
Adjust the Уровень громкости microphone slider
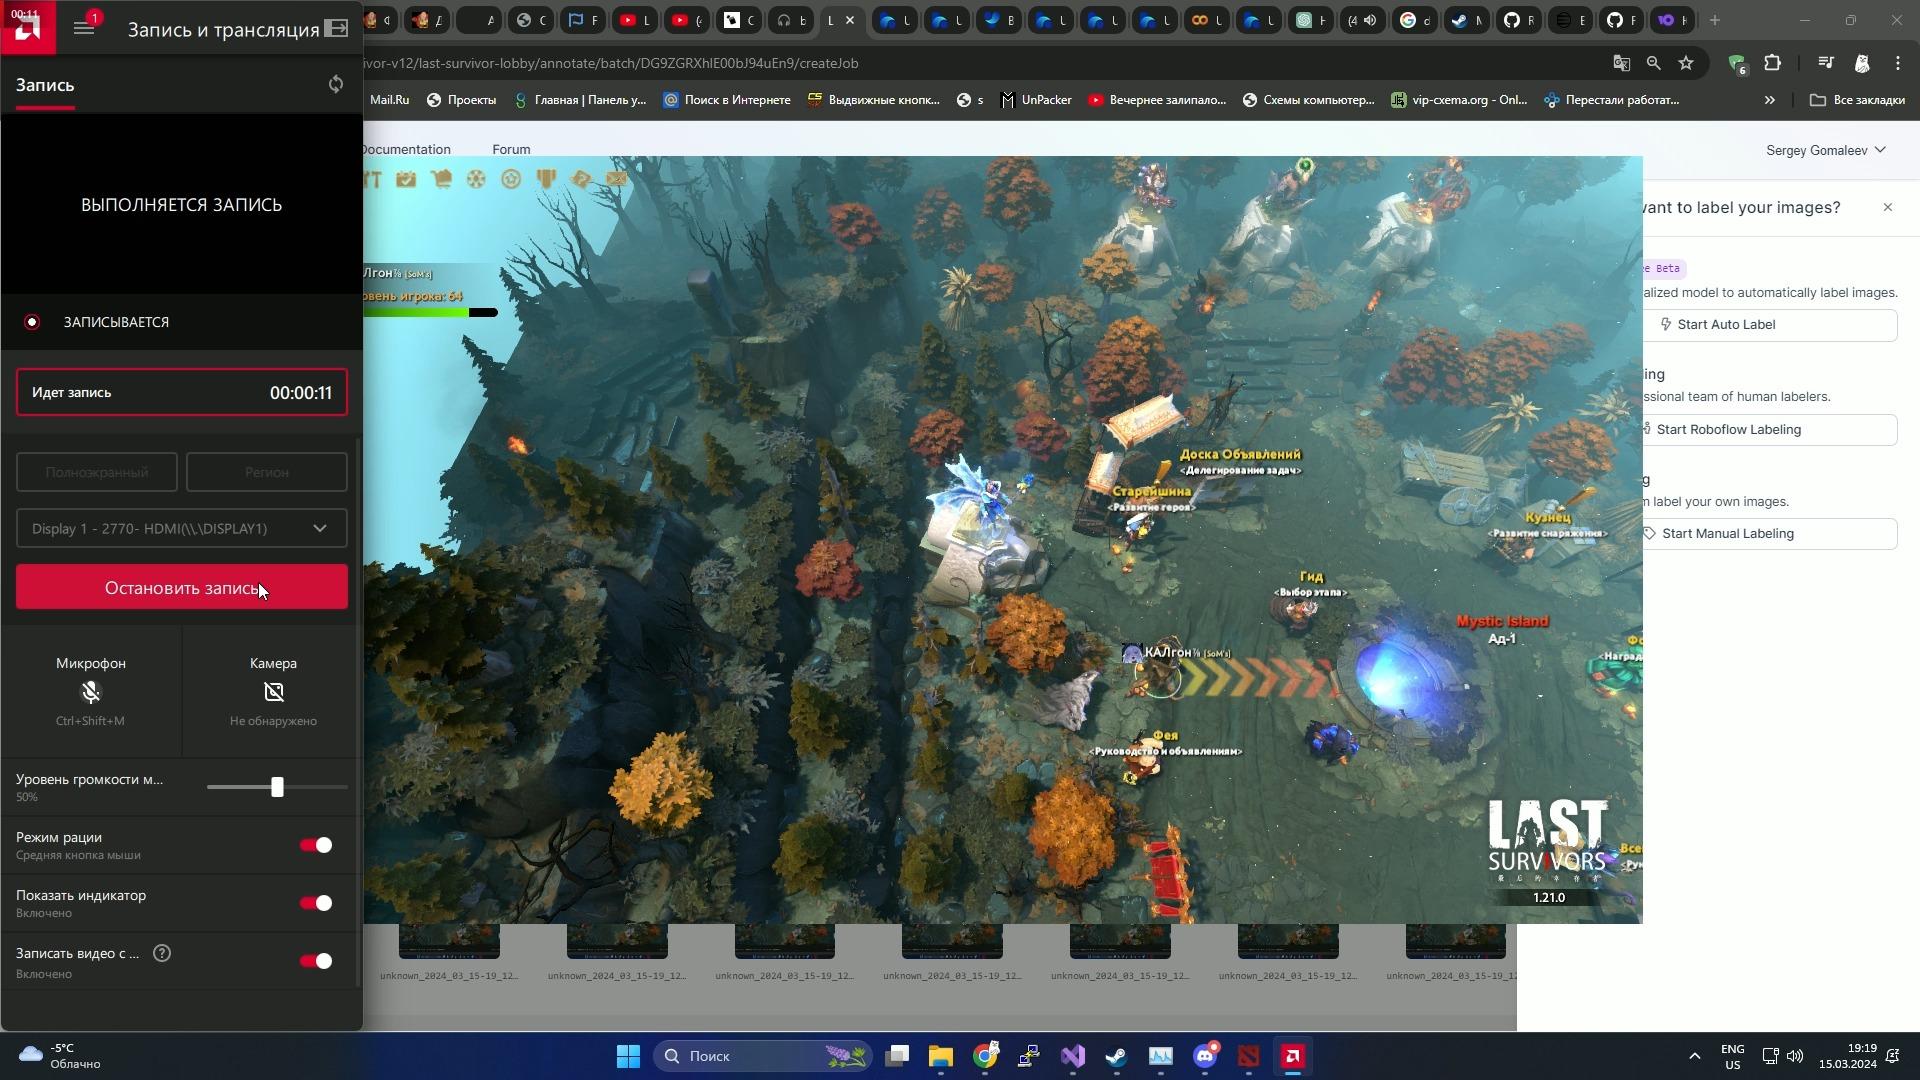(277, 788)
